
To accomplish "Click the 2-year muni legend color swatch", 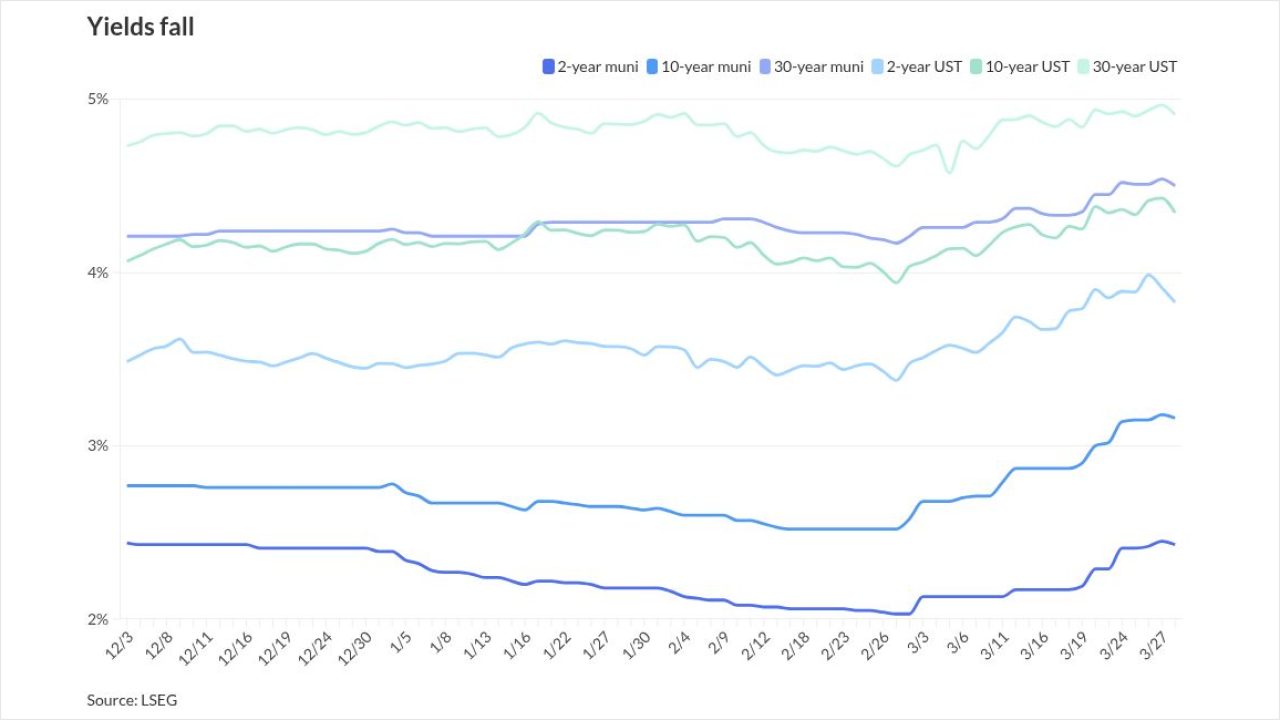I will (x=548, y=67).
